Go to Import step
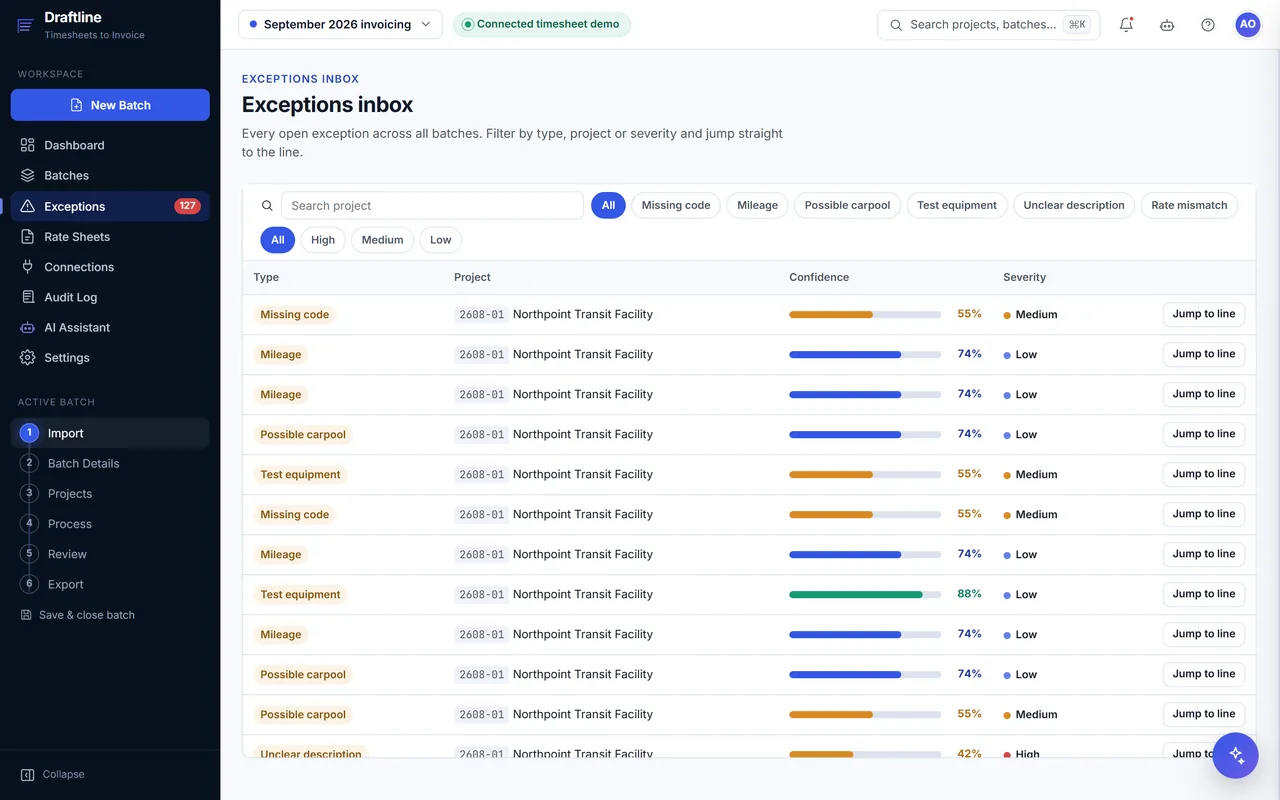This screenshot has width=1280, height=800. (x=110, y=433)
